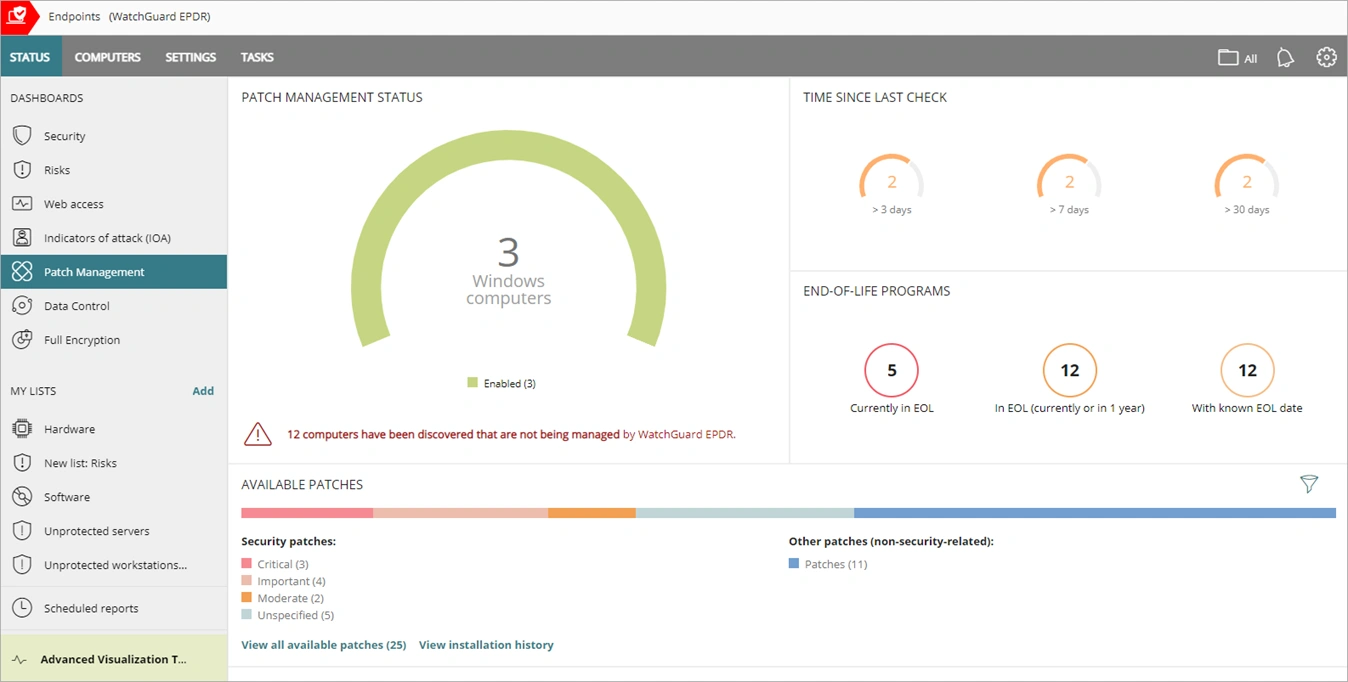Image resolution: width=1348 pixels, height=682 pixels.
Task: Open the settings gear icon
Action: click(1326, 57)
